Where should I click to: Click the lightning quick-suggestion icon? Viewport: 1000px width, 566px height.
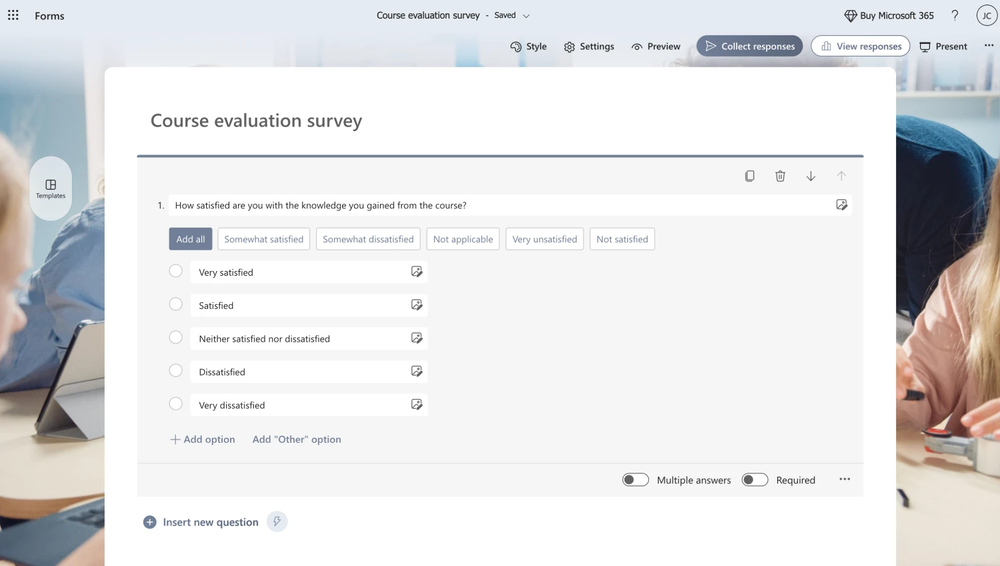[277, 522]
